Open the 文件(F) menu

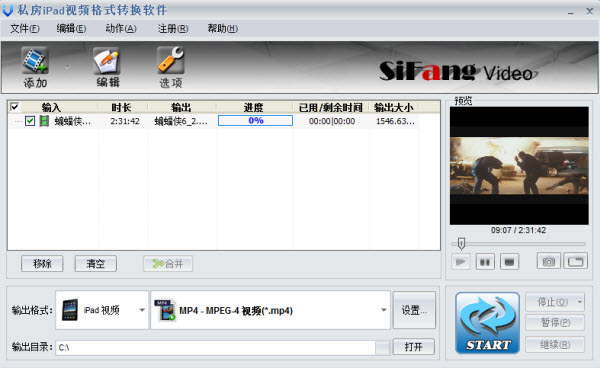tap(24, 29)
